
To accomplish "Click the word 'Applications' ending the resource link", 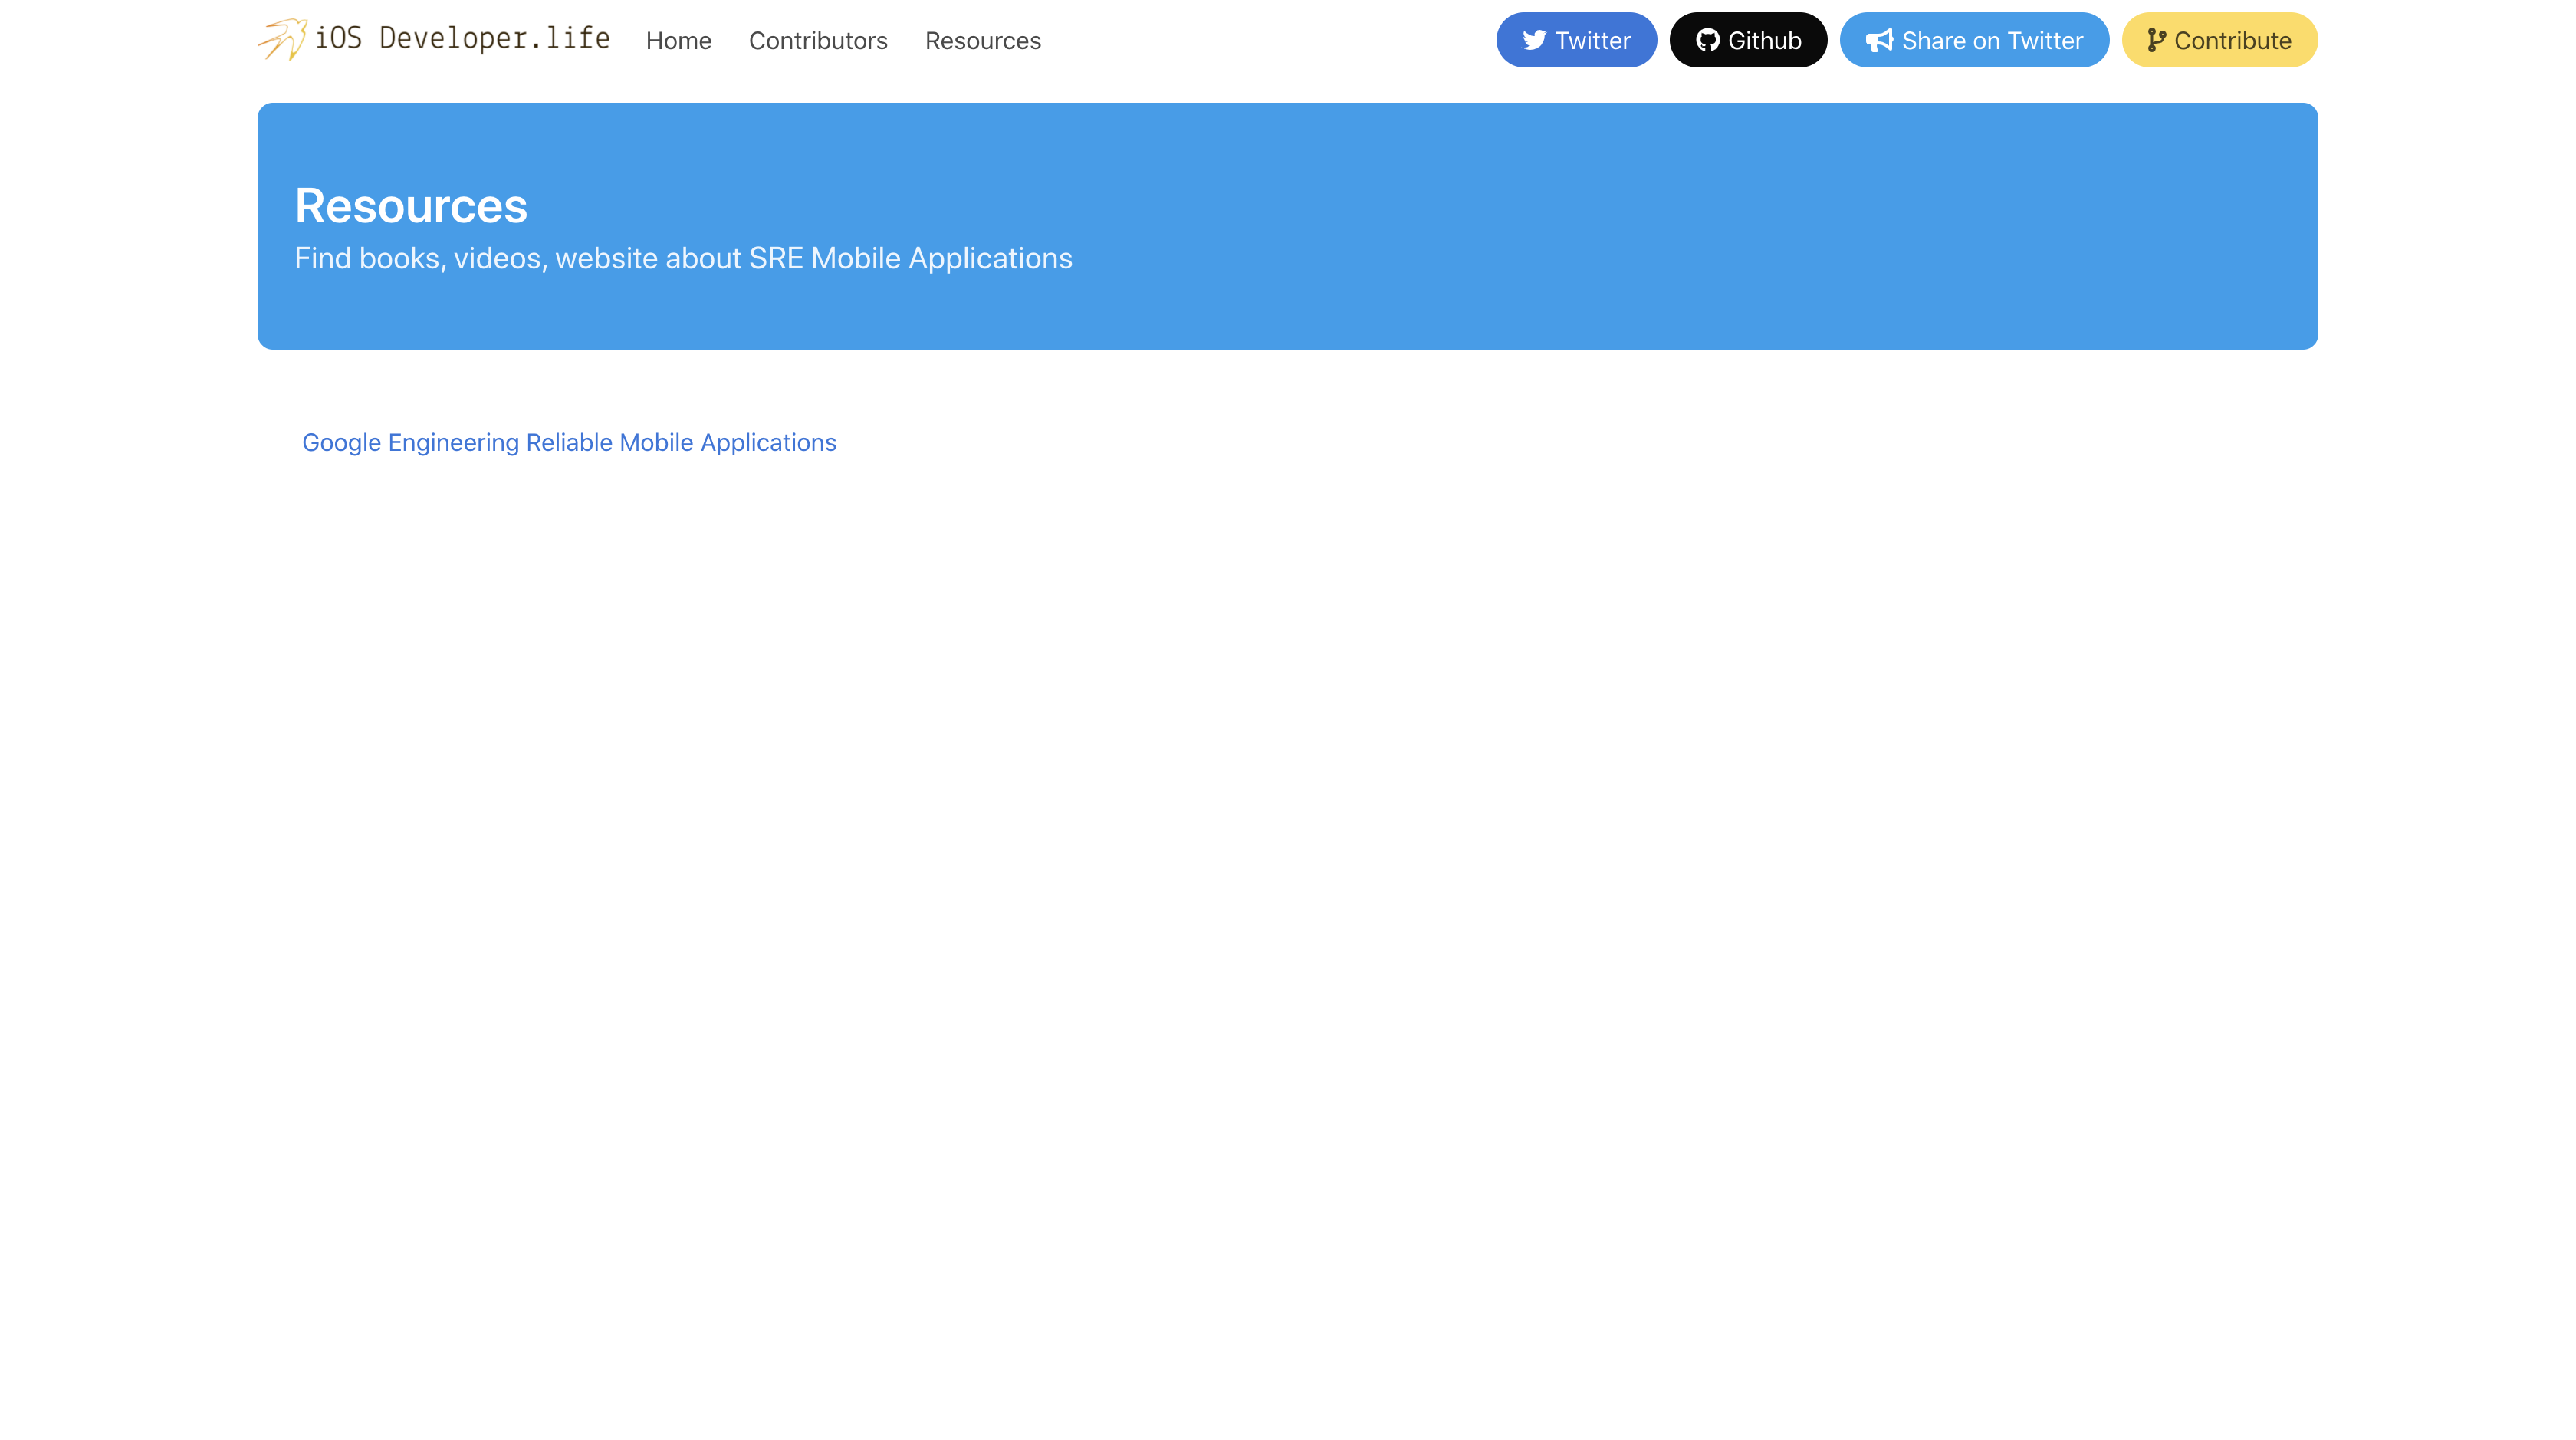I will [768, 442].
